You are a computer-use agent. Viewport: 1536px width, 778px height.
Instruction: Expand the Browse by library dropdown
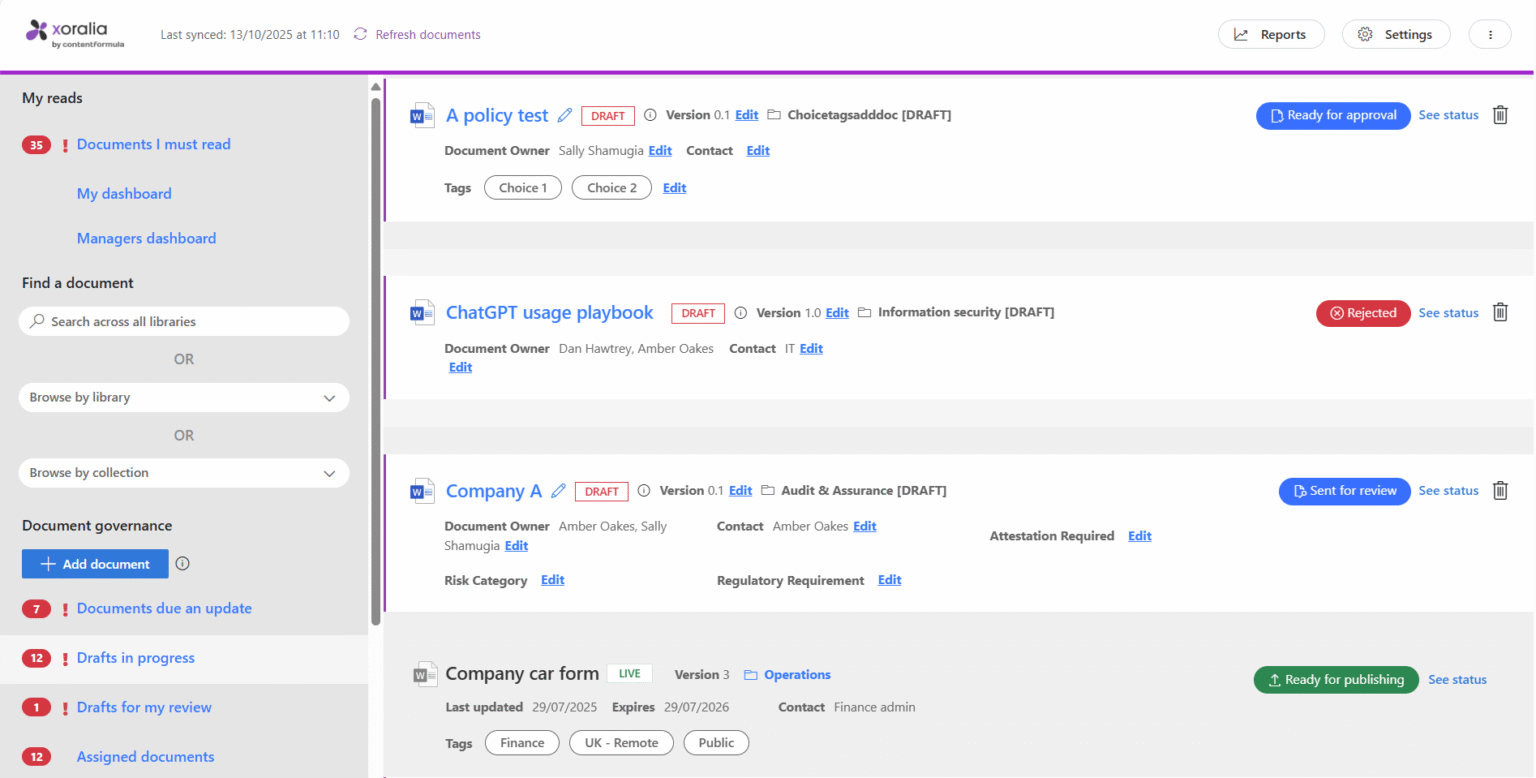point(184,397)
